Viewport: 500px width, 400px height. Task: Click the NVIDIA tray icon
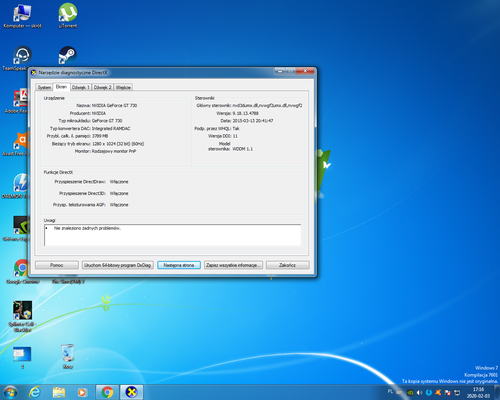(x=410, y=393)
